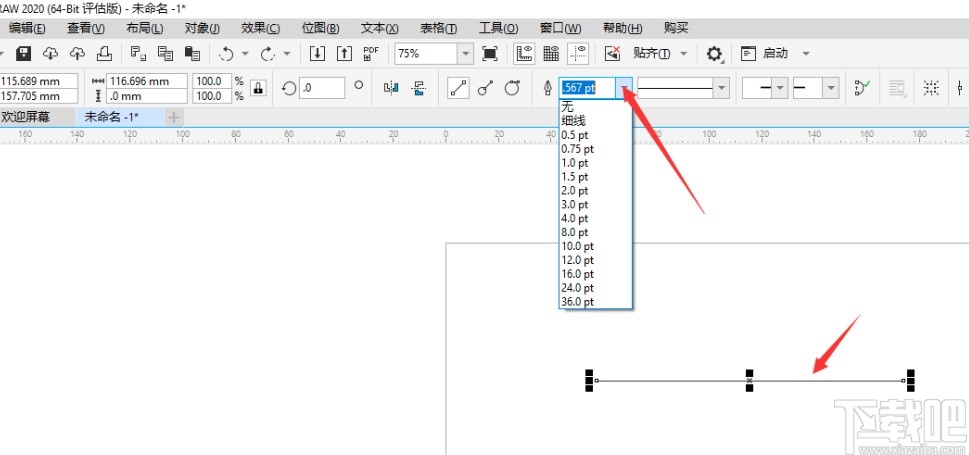This screenshot has width=969, height=455.
Task: Open the zoom level 75% dropdown
Action: click(x=466, y=54)
